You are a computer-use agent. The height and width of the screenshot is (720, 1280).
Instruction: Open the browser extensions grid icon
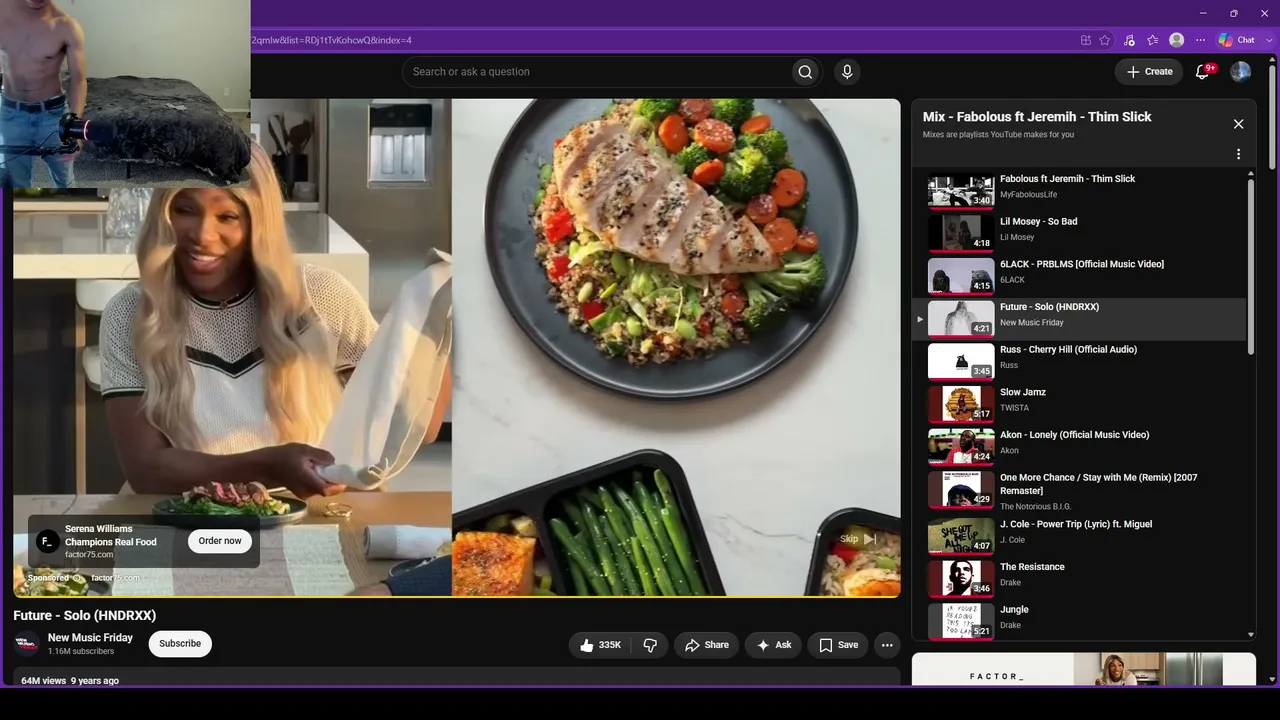(1086, 40)
